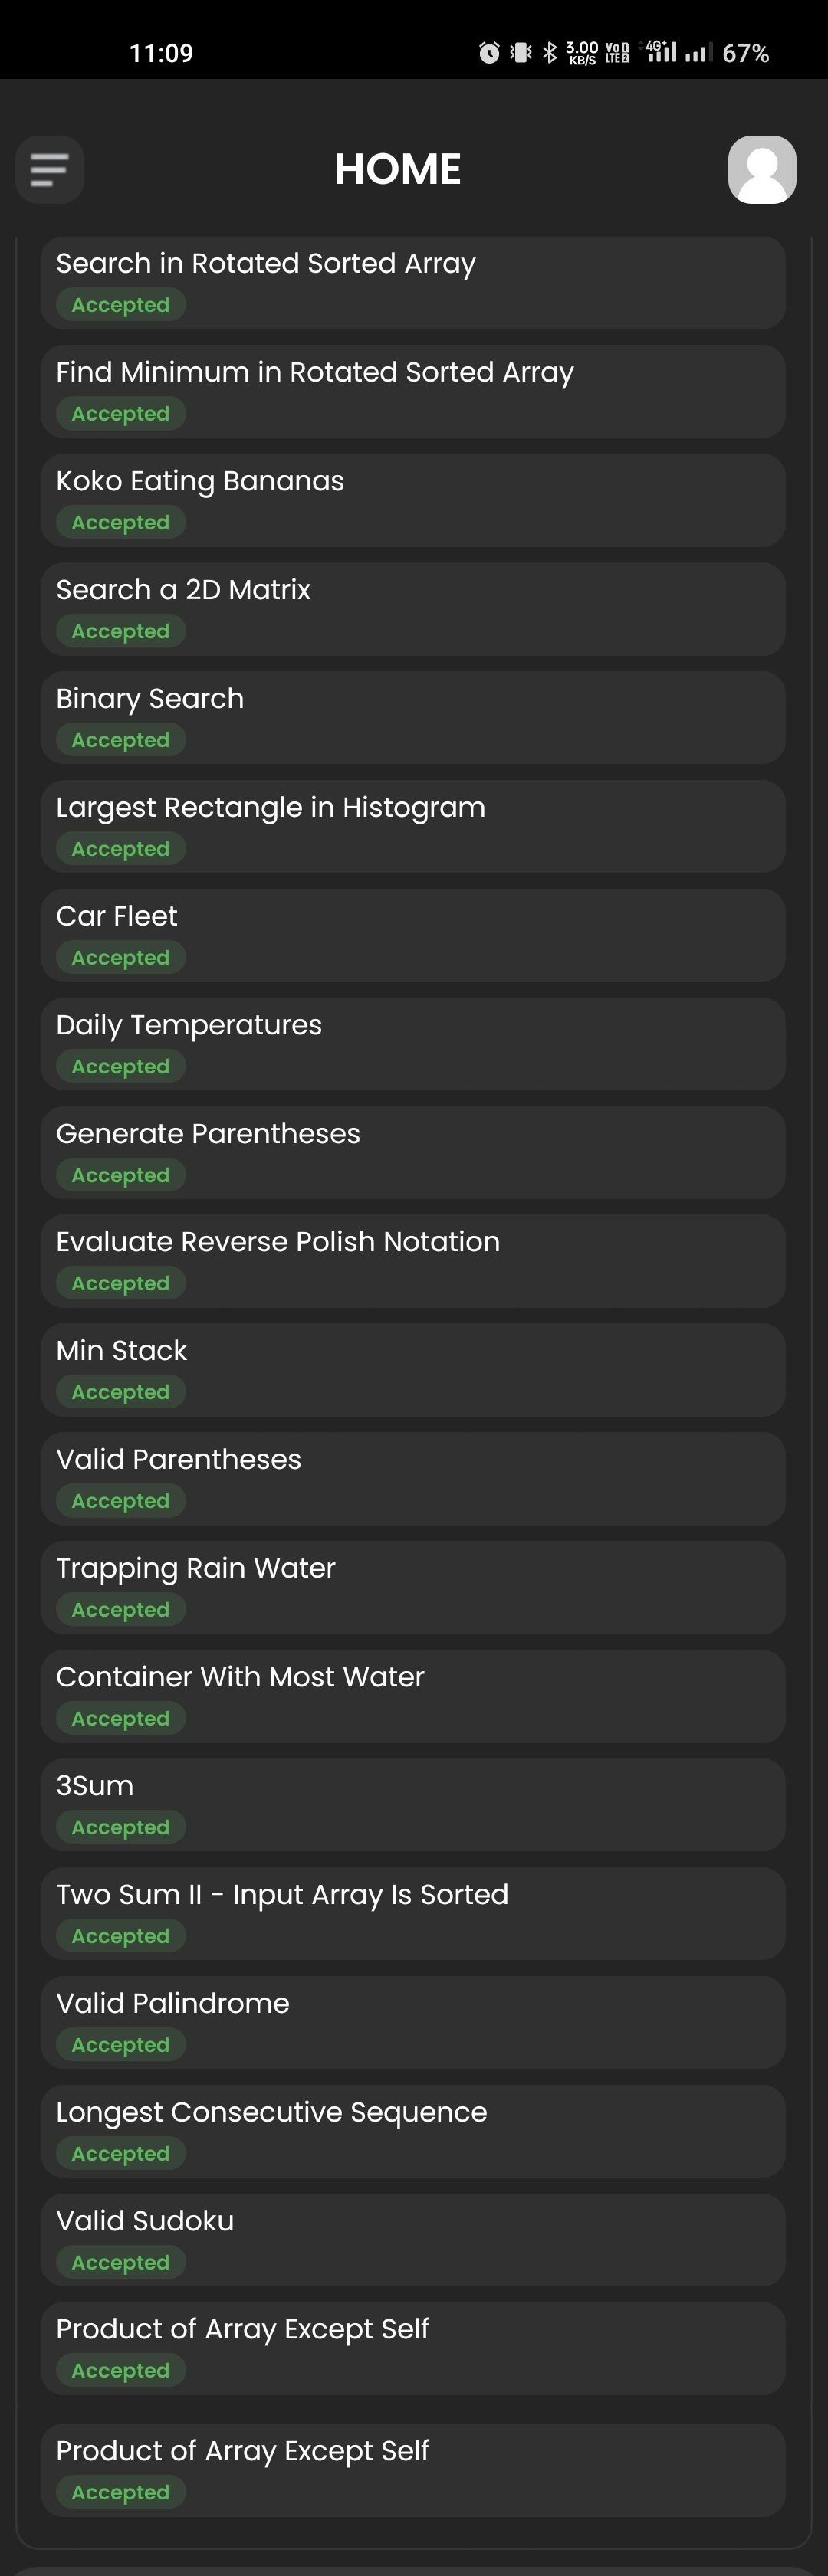828x2576 pixels.
Task: Tap the Bluetooth status icon
Action: click(549, 53)
